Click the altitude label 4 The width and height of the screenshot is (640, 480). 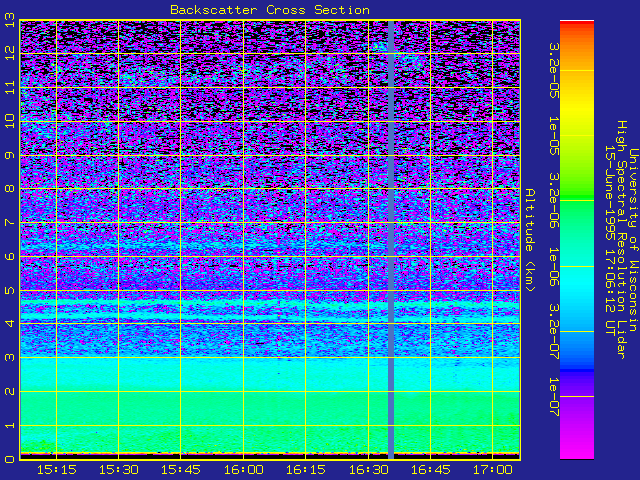pos(10,323)
